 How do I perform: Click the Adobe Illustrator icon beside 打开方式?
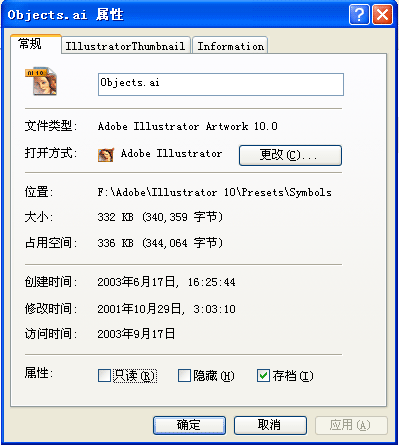point(106,155)
